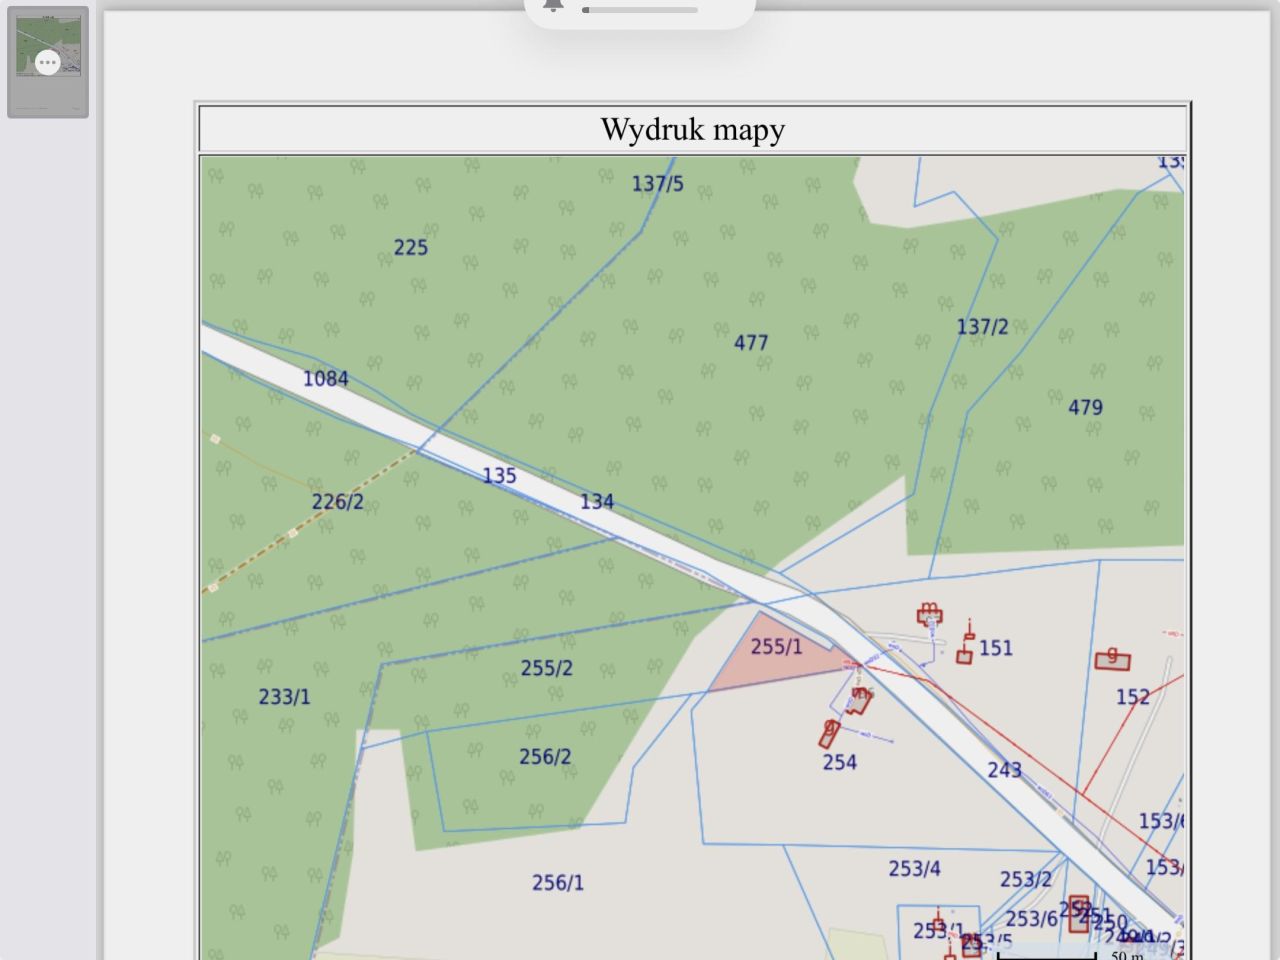Select the building icon marked 'g' near parcel 152
The height and width of the screenshot is (960, 1280).
pyautogui.click(x=1113, y=661)
